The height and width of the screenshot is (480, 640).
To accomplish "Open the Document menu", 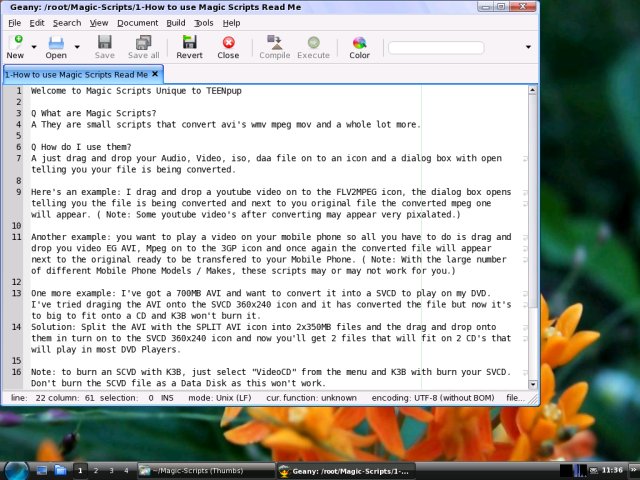I will coord(138,23).
